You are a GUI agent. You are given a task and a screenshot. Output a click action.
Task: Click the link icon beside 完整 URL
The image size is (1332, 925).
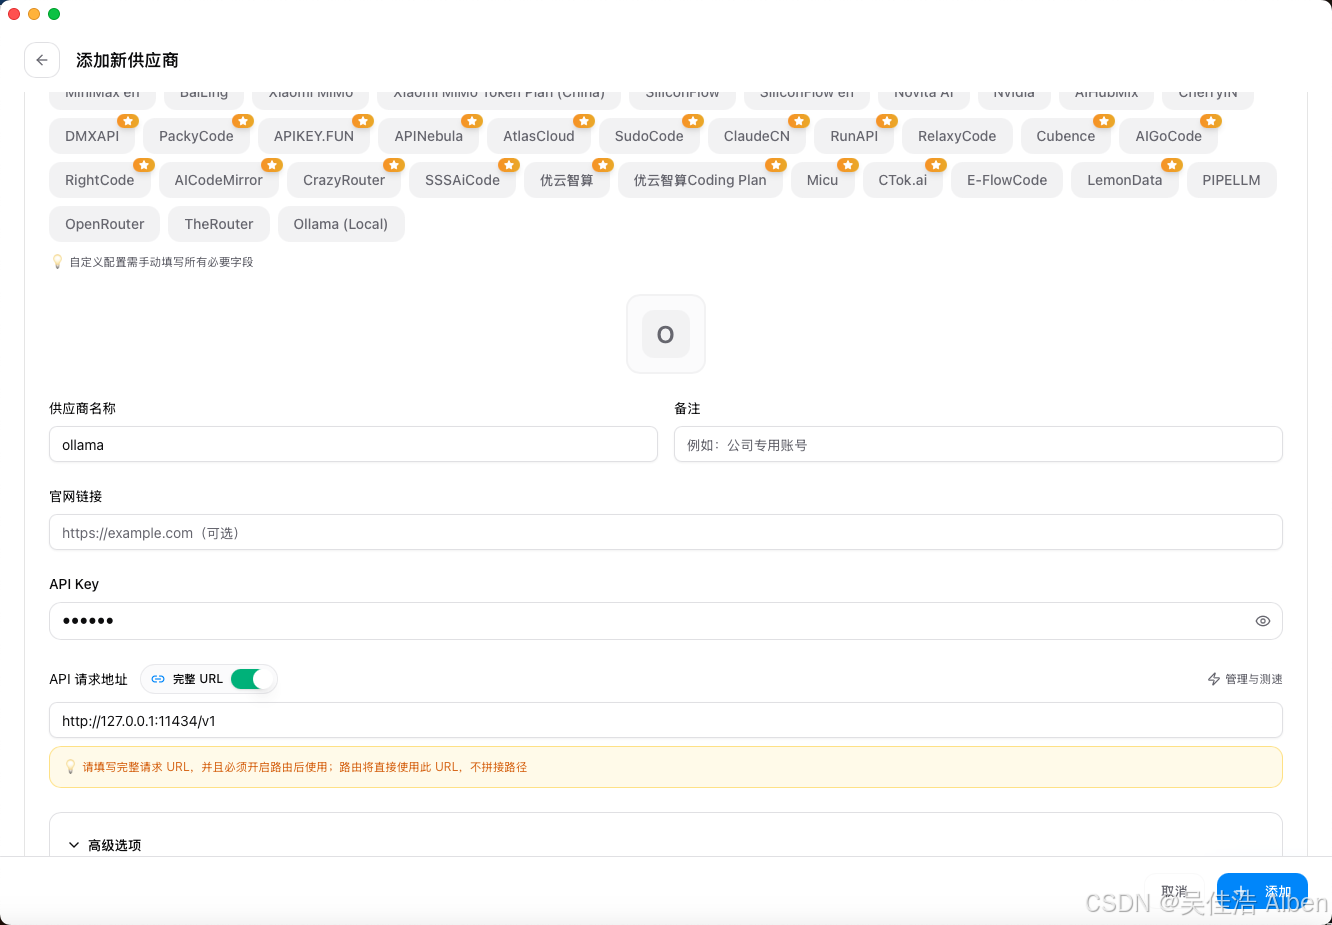coord(158,679)
